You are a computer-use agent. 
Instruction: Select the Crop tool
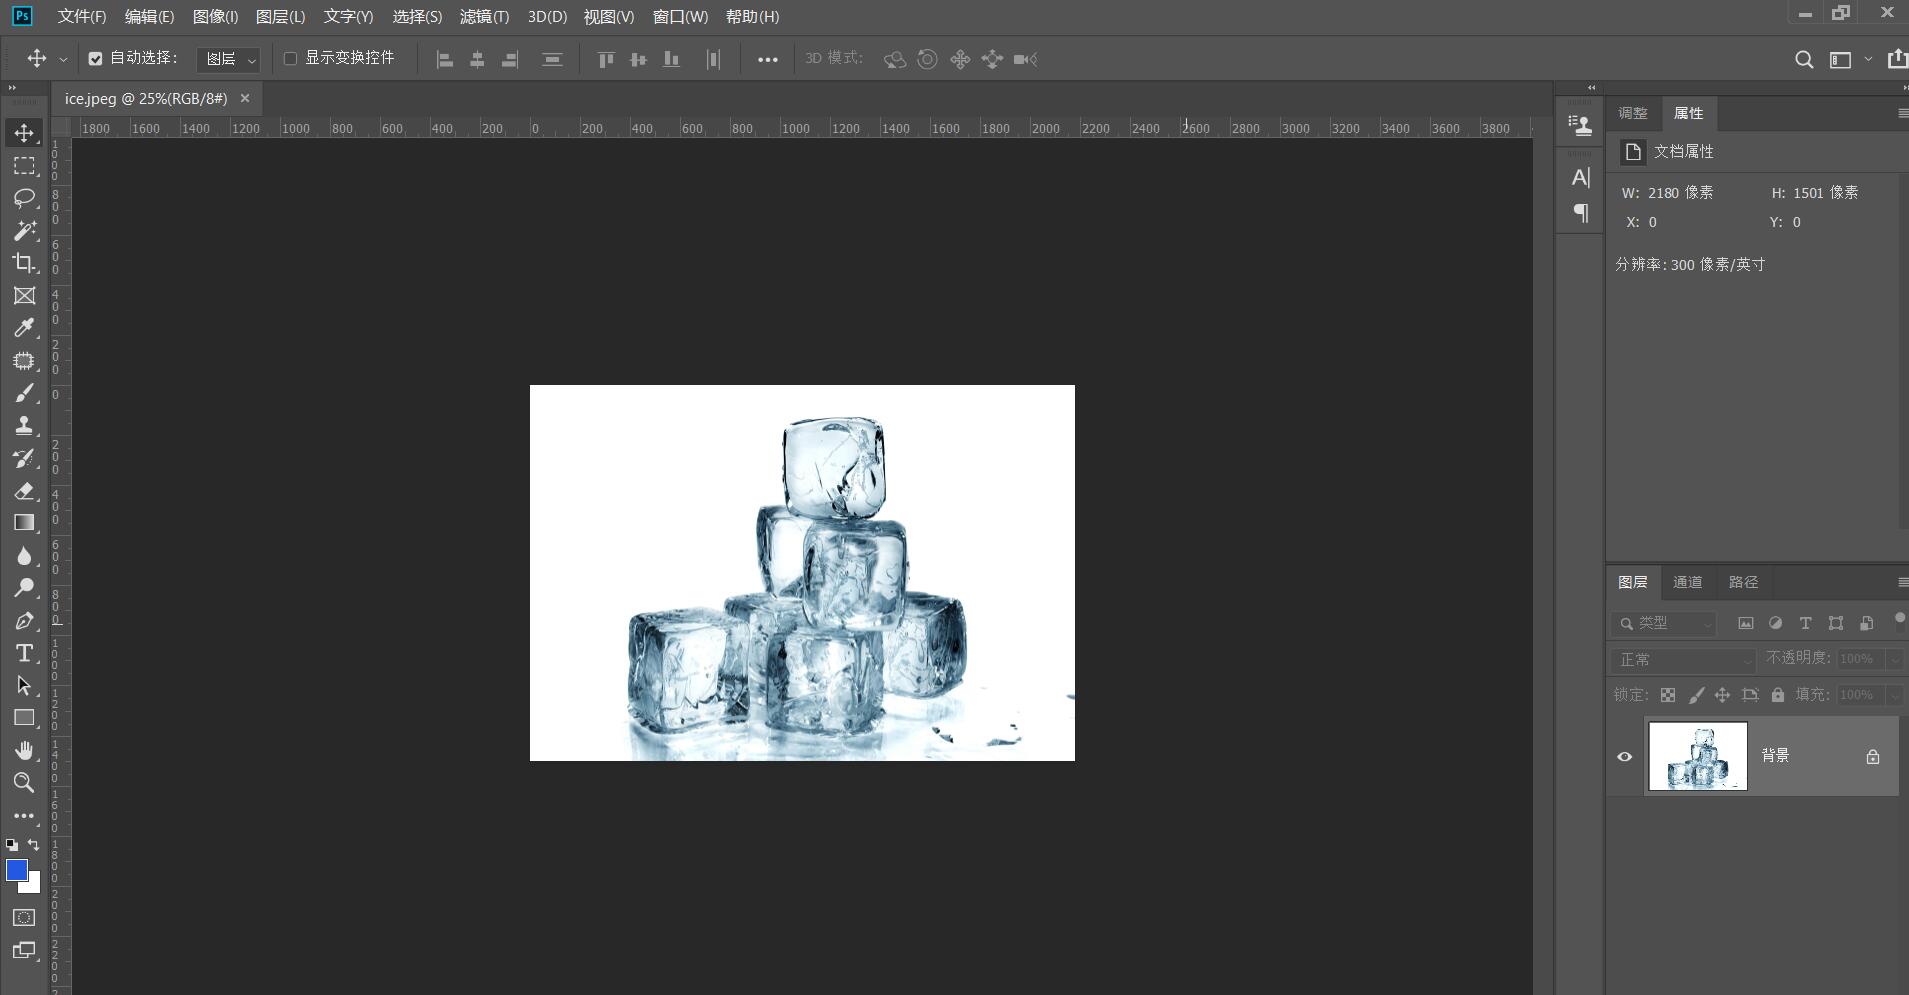pyautogui.click(x=24, y=263)
